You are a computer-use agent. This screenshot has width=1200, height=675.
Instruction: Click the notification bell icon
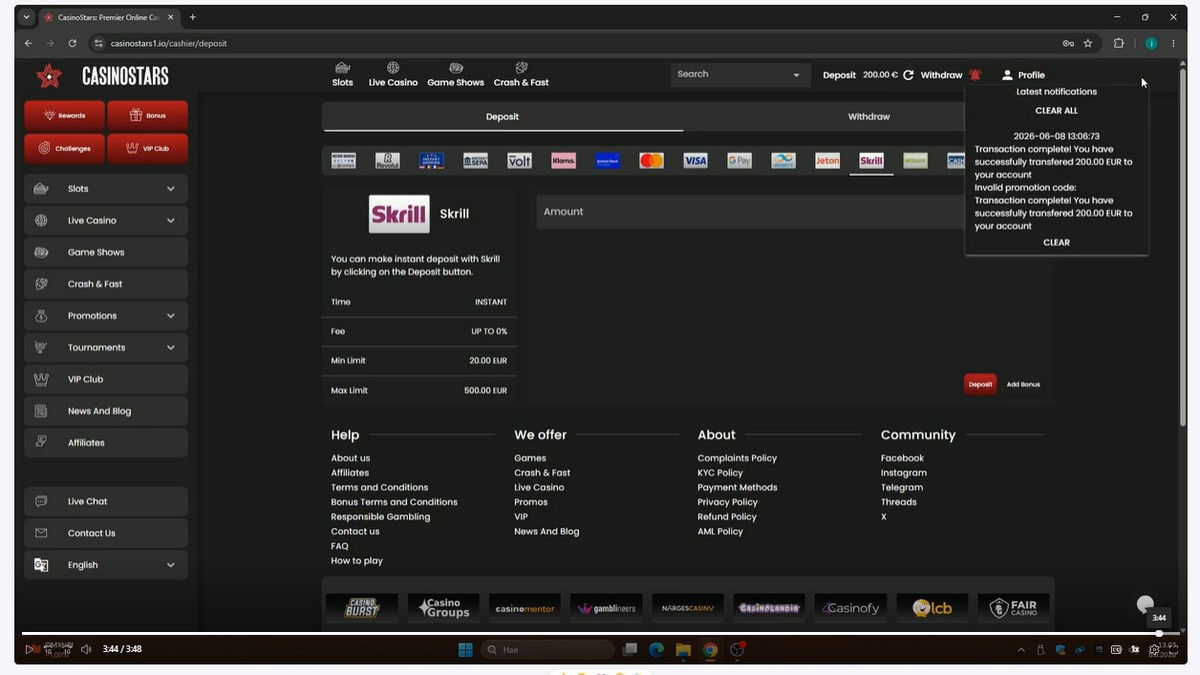975,75
